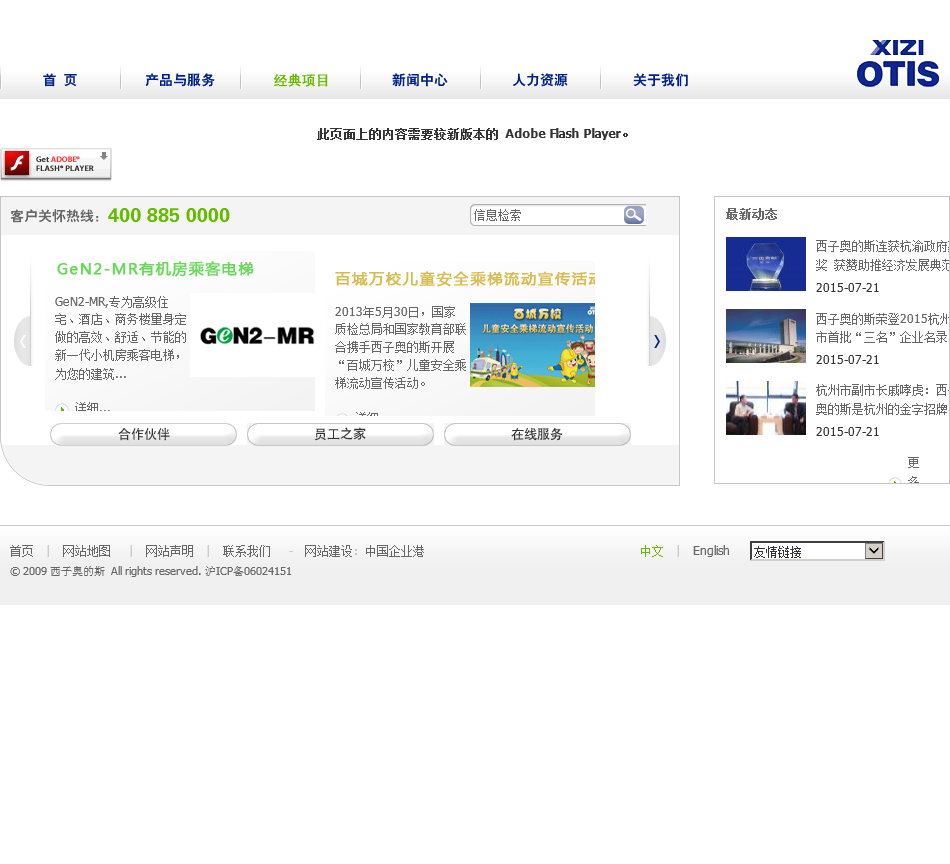Select the 经典项目 menu item
The height and width of the screenshot is (864, 950).
coord(301,80)
